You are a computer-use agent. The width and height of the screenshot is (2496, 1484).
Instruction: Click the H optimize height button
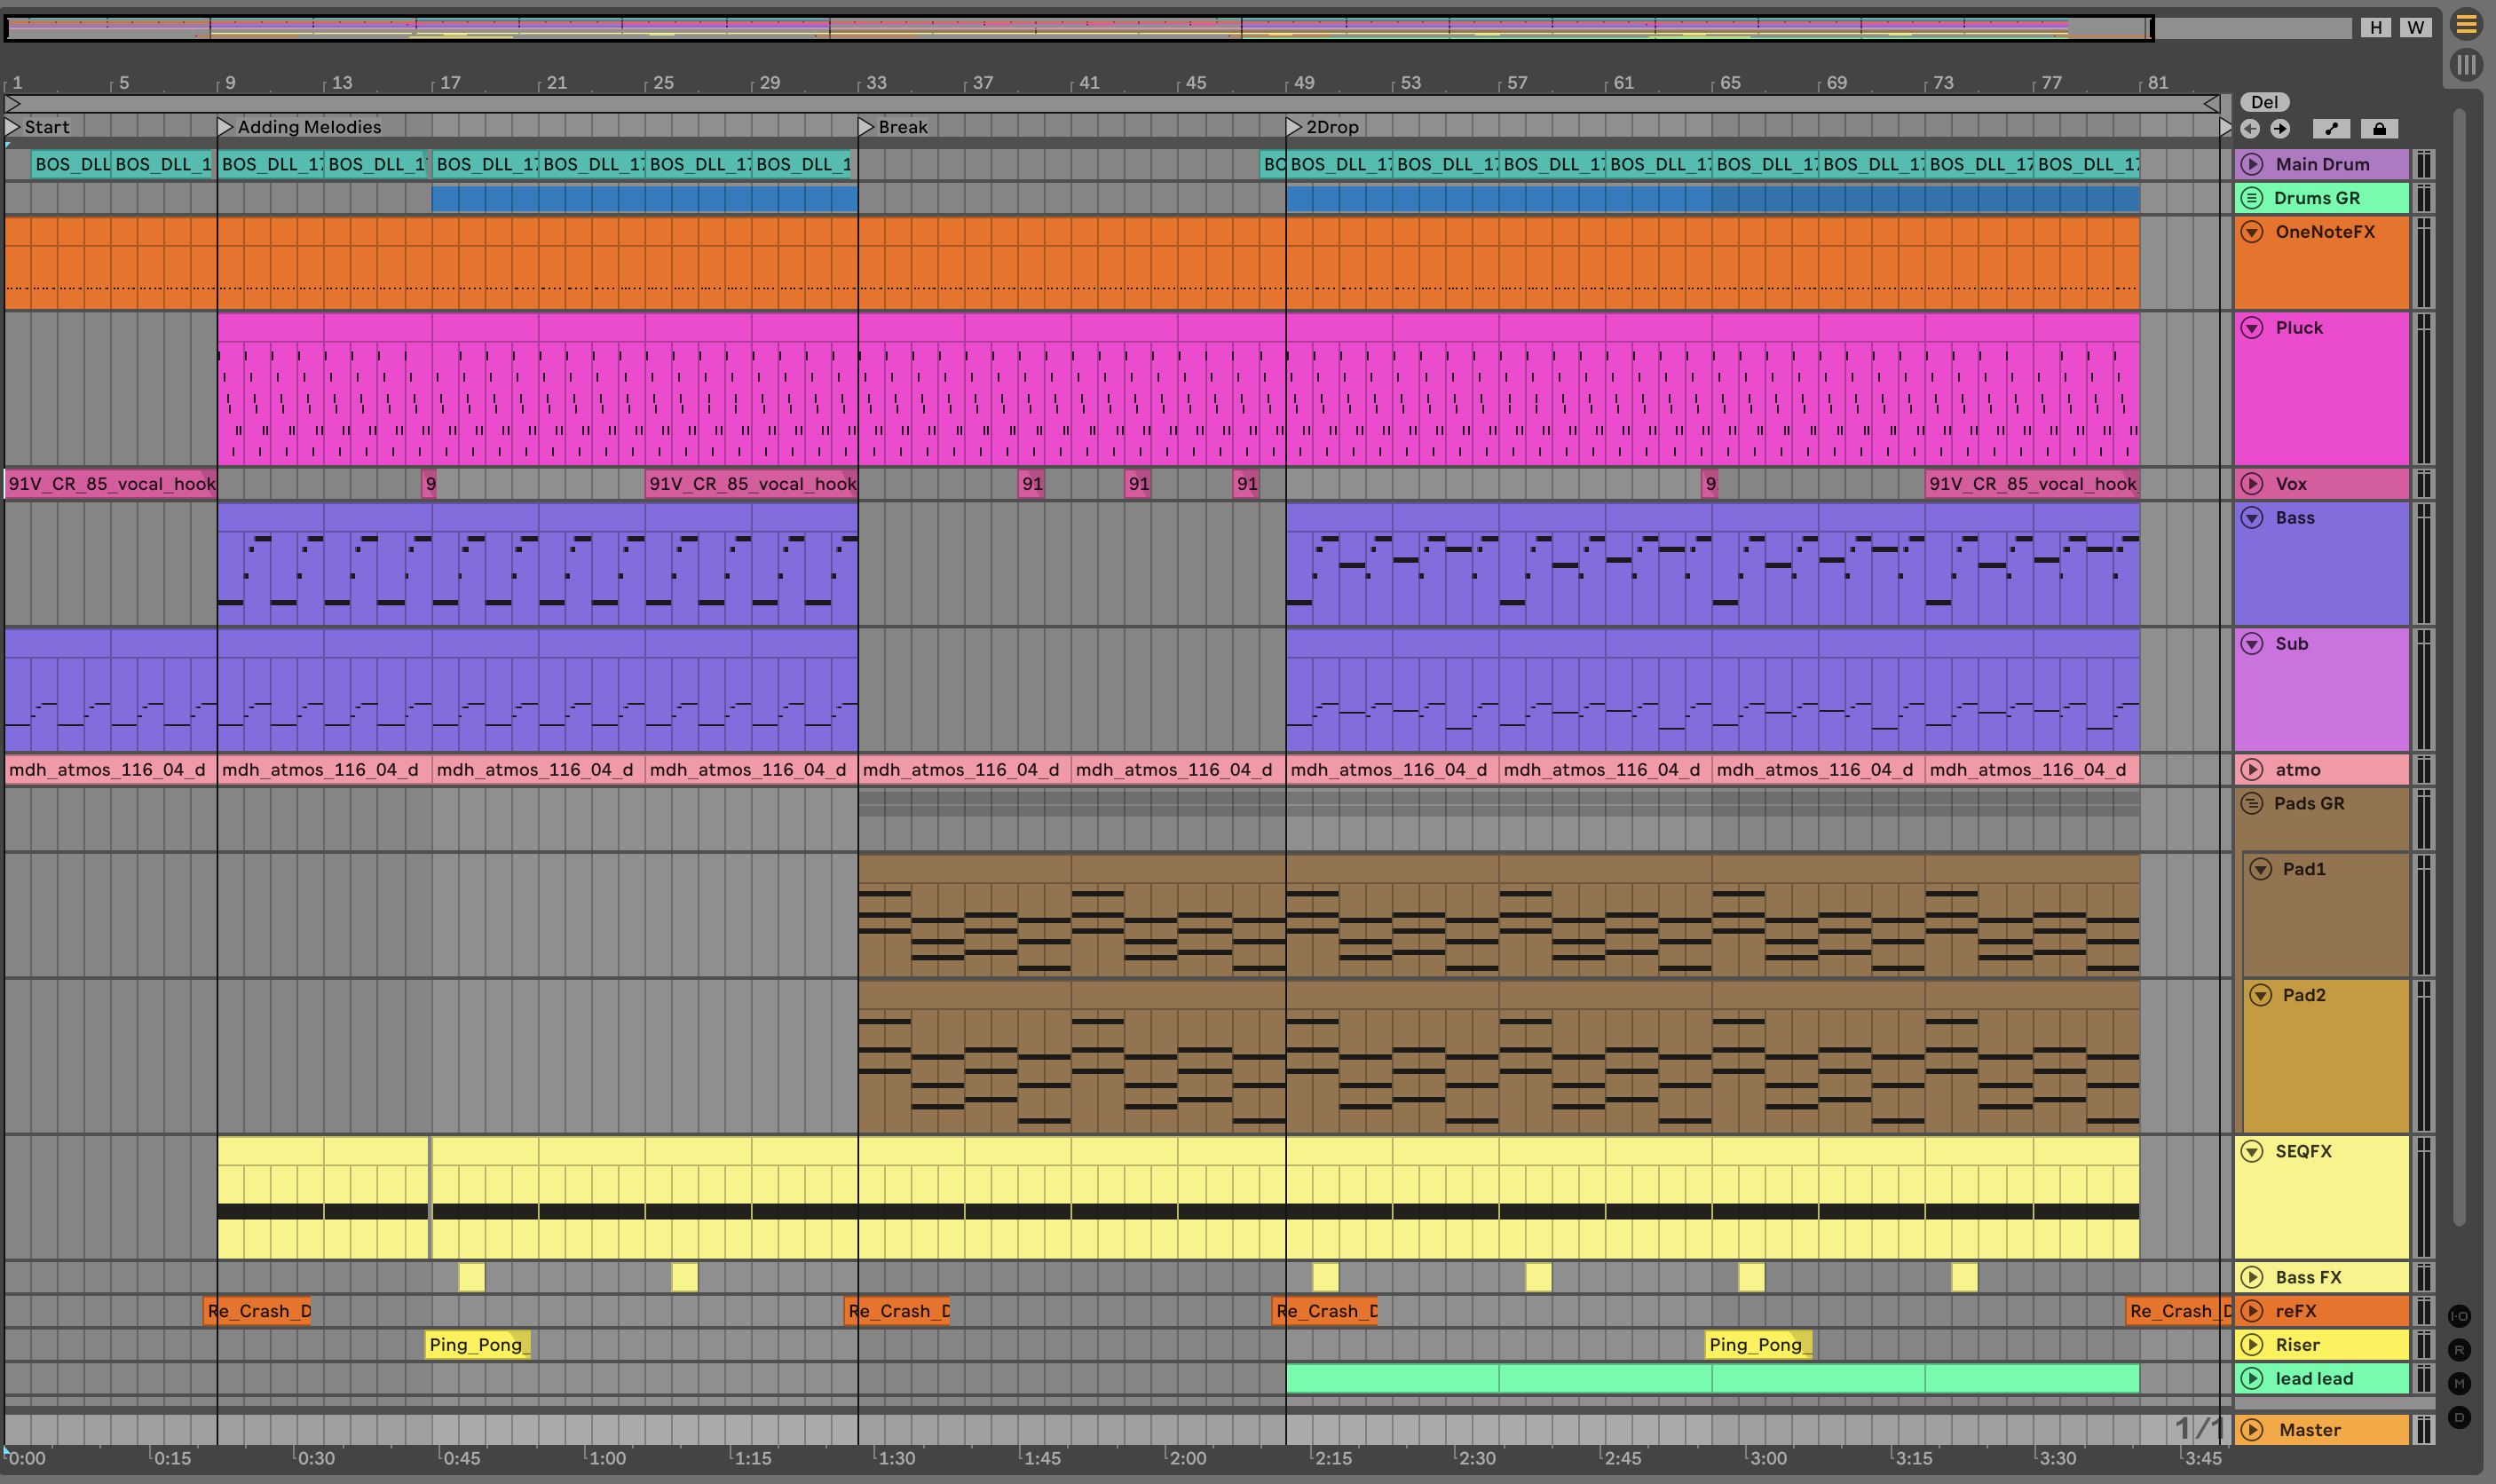click(x=2376, y=27)
